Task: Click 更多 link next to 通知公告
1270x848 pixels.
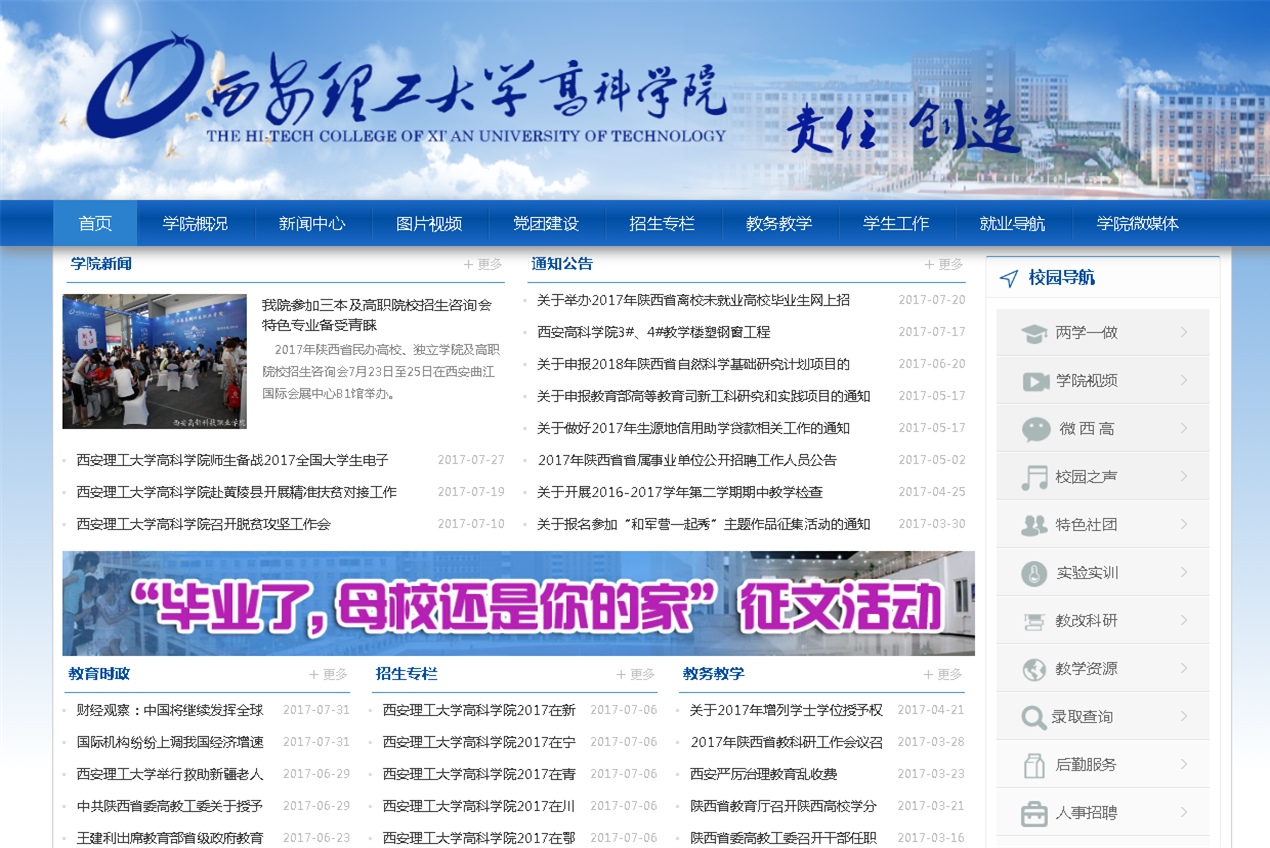Action: (x=944, y=264)
